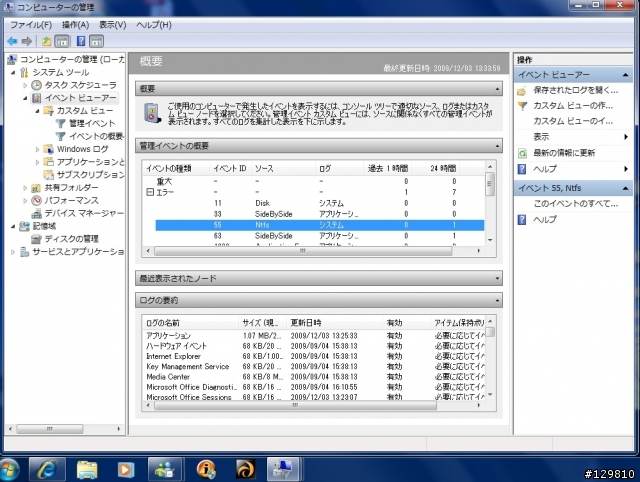Click the Show/Hide Console Tree toolbar icon
The image size is (640, 482).
click(x=62, y=41)
